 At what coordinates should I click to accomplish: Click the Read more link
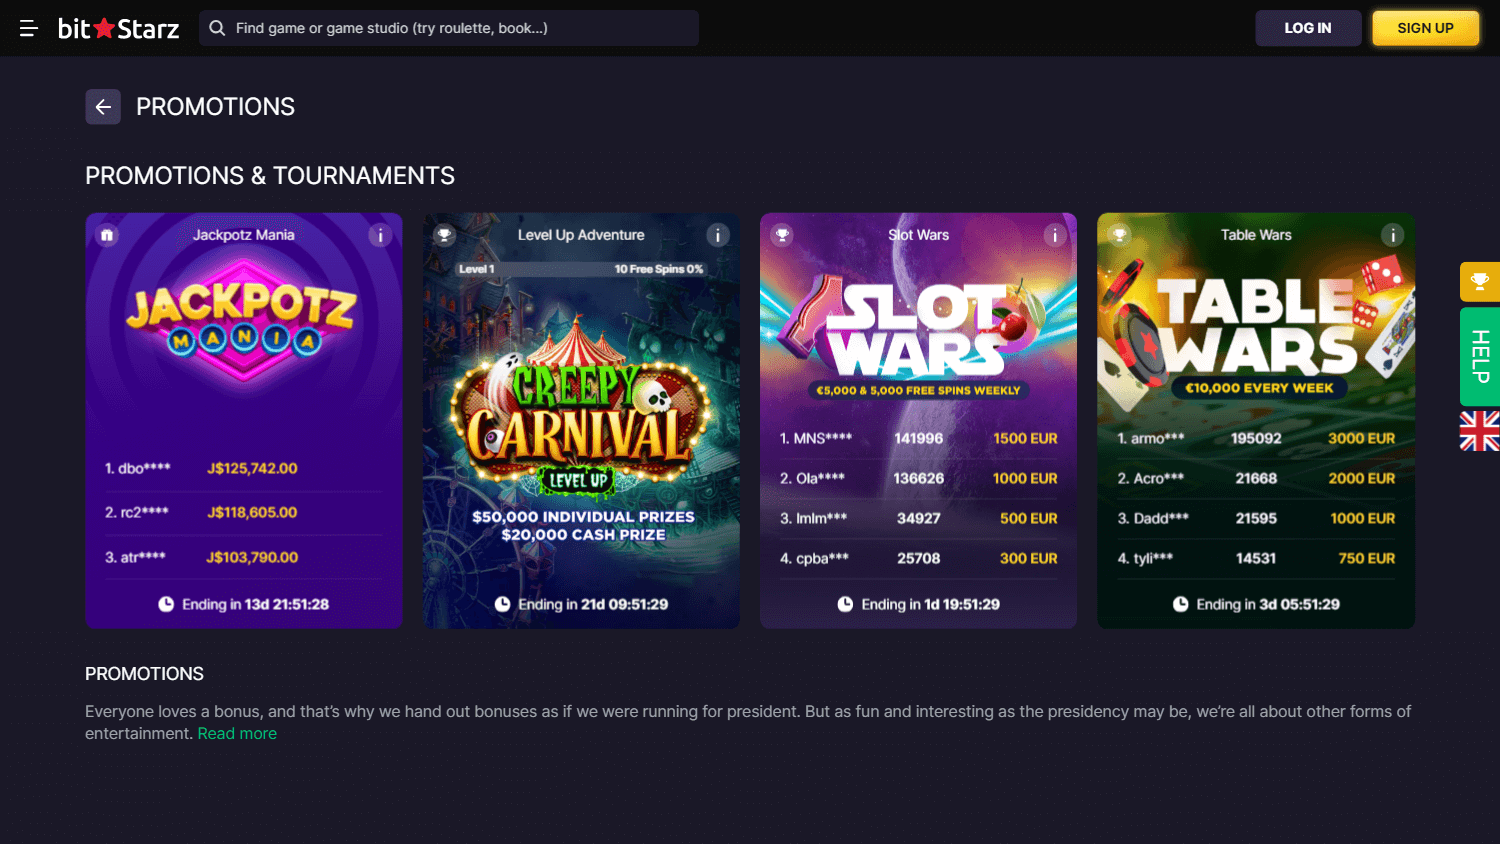click(237, 733)
